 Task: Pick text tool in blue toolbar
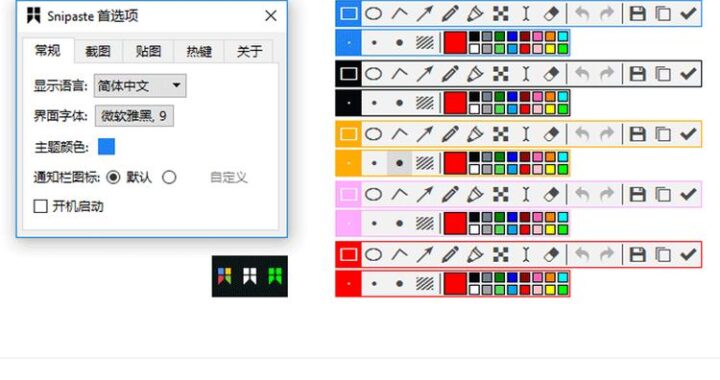[526, 13]
